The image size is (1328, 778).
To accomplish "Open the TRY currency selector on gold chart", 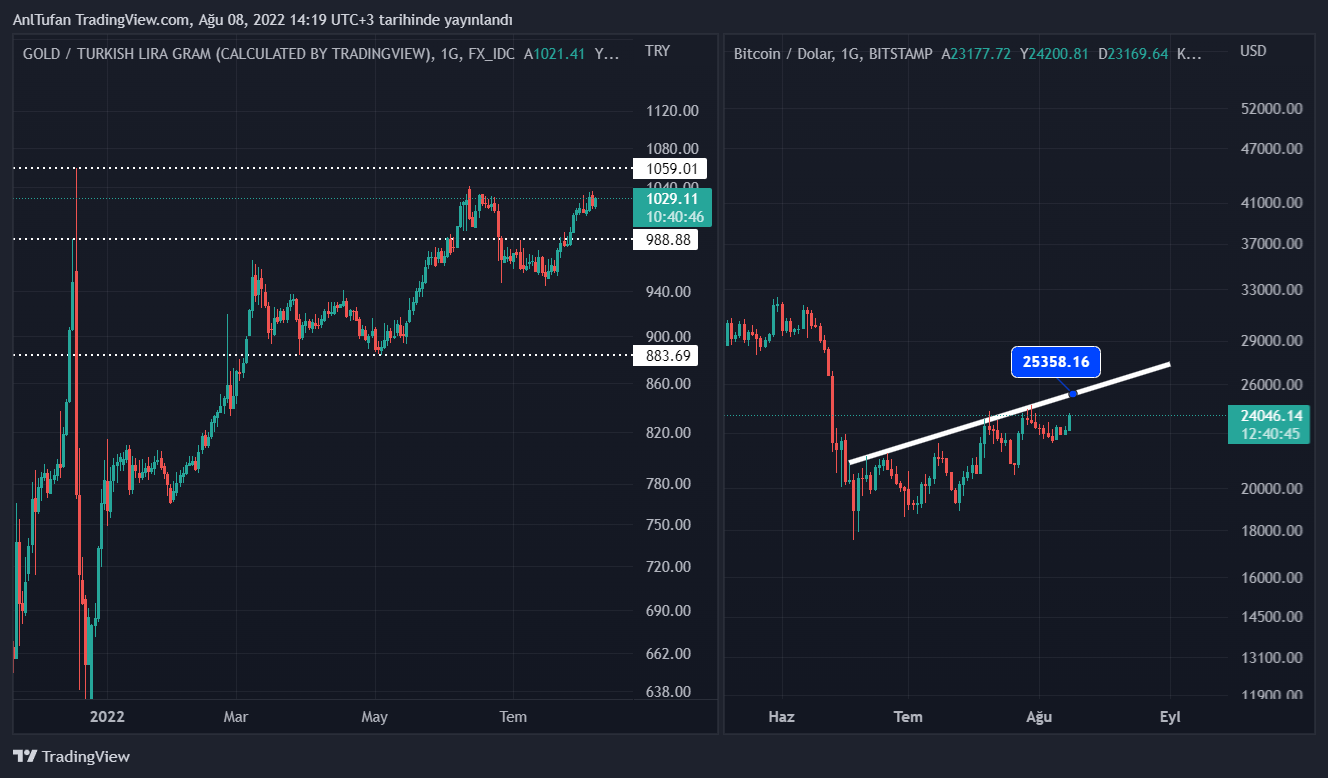I will [657, 51].
